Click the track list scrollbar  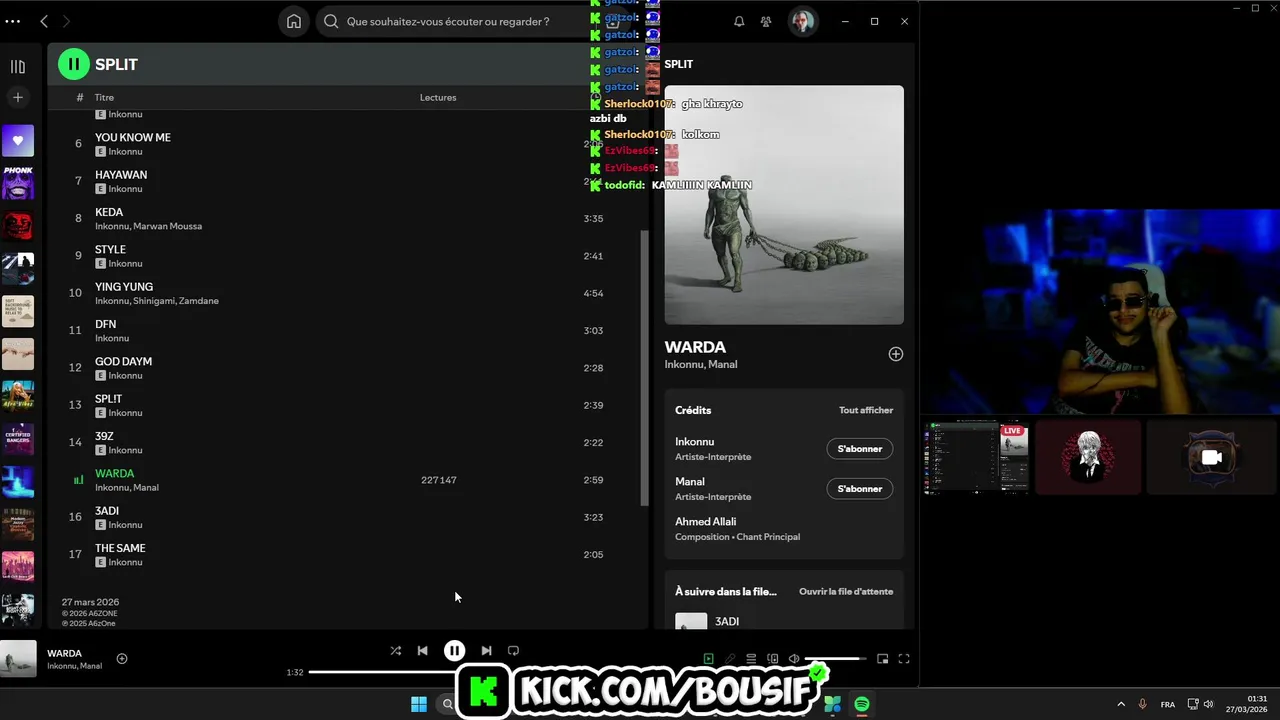644,368
